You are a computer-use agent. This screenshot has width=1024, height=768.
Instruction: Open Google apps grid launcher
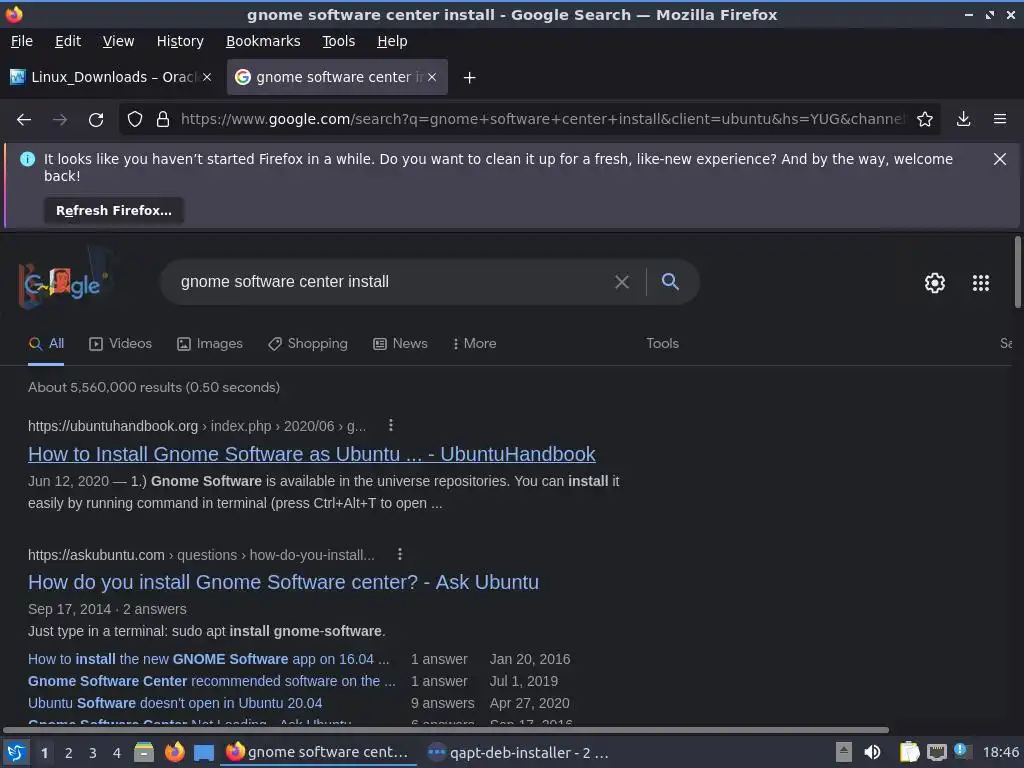click(x=980, y=283)
